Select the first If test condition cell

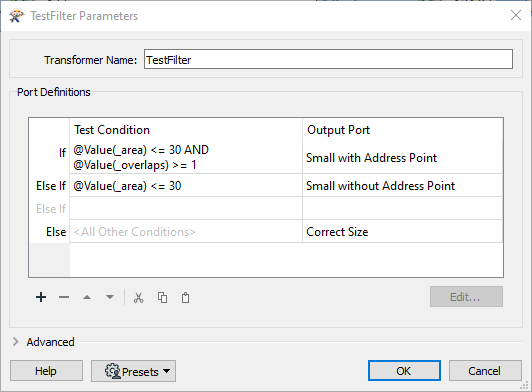186,157
